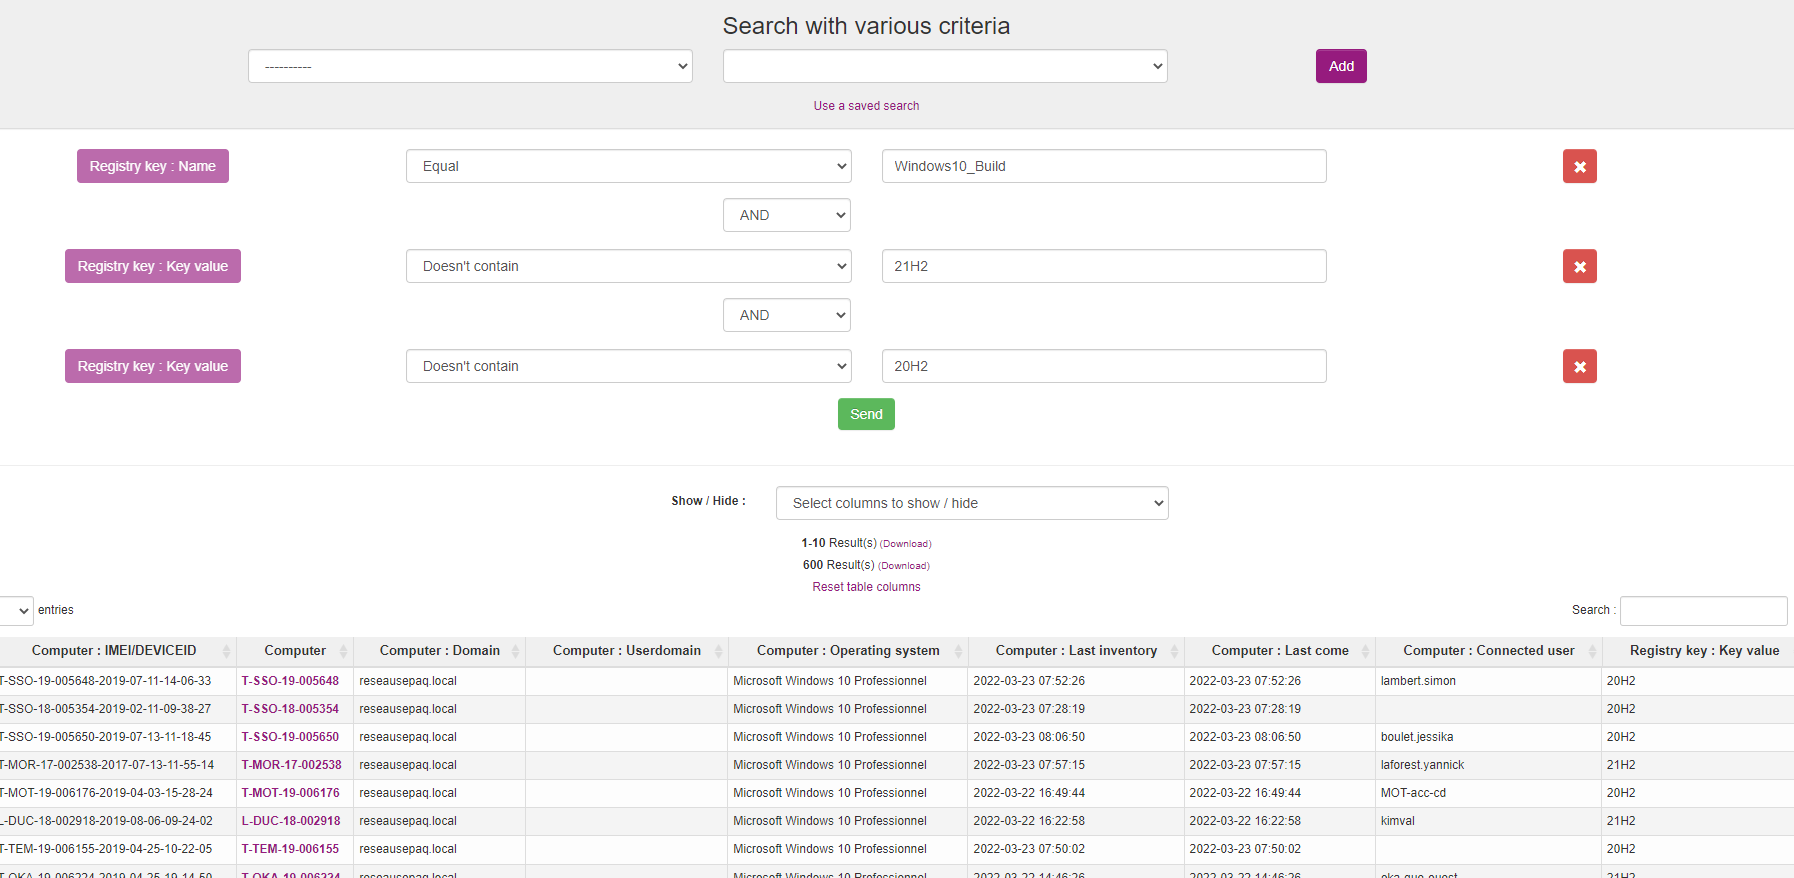Change operator for the 21H2 criterion
Screen dimensions: 1794x878
pos(628,266)
